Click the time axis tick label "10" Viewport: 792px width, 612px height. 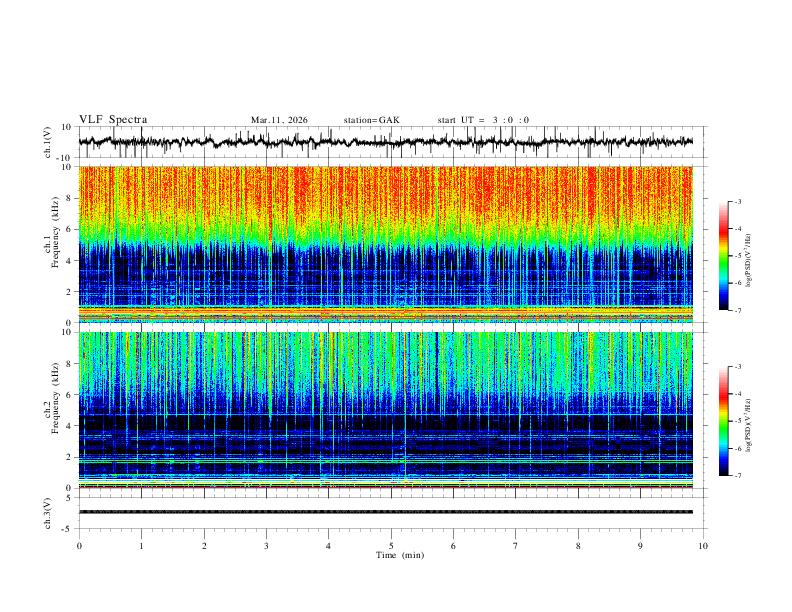(x=703, y=546)
